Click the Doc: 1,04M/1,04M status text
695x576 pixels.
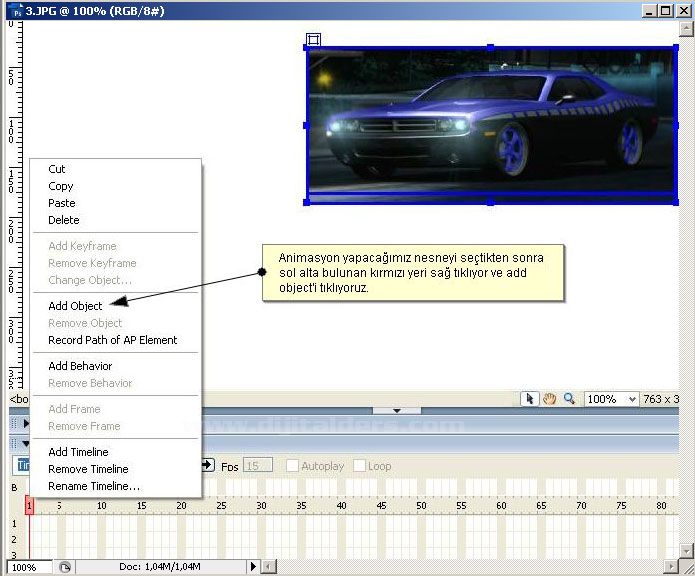click(x=160, y=567)
